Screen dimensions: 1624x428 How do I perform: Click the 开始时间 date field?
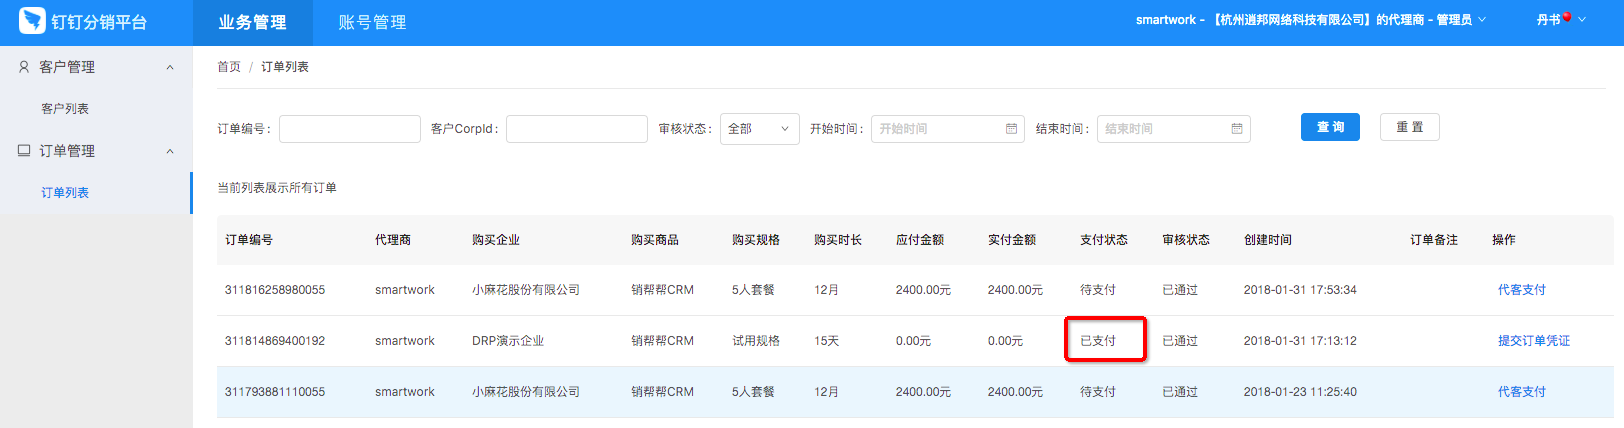tap(948, 129)
